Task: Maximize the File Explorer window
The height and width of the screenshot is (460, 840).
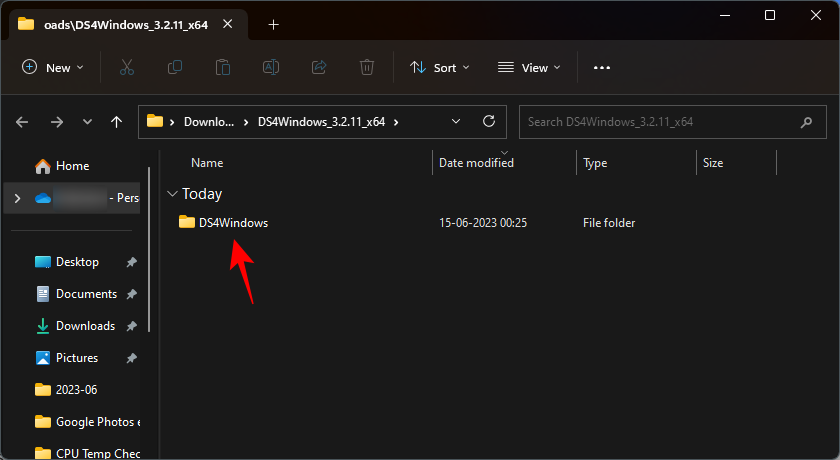Action: [770, 15]
